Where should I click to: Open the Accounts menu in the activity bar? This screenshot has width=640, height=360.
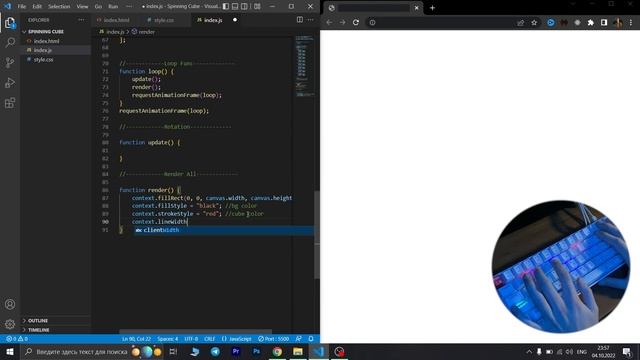10,304
